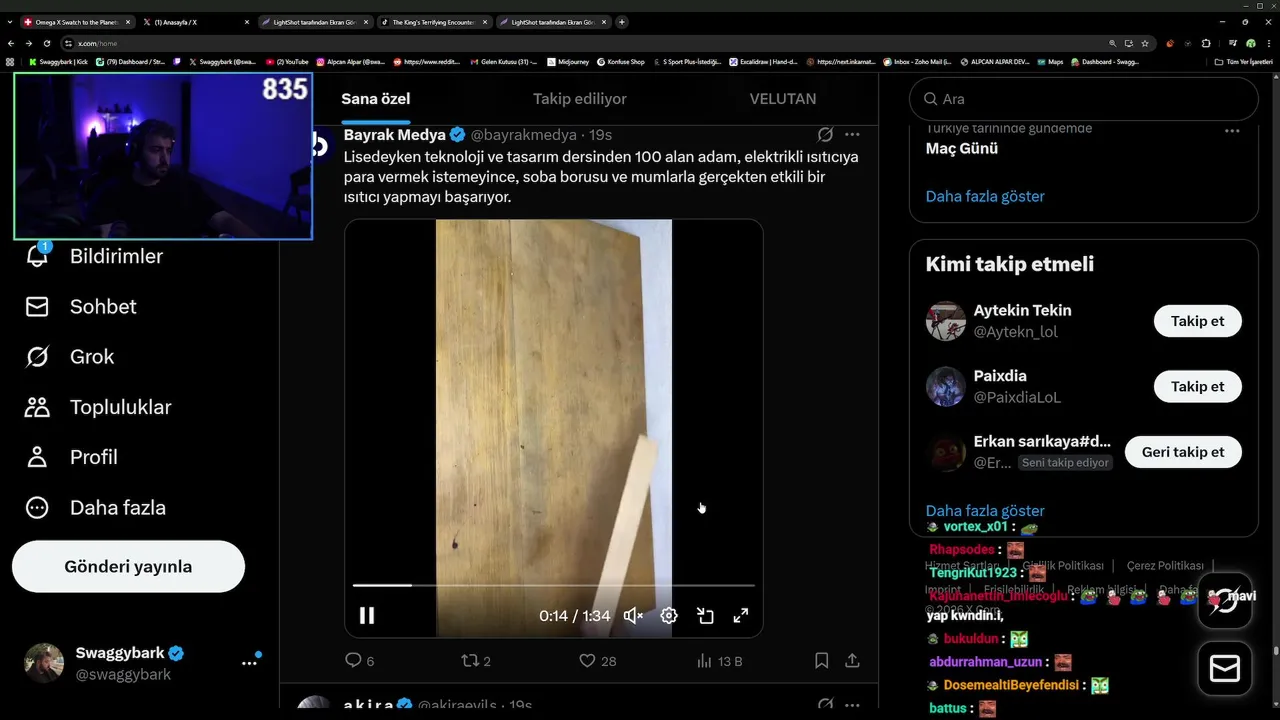Go to Topluluklar communities
Viewport: 1280px width, 720px height.
[98, 407]
